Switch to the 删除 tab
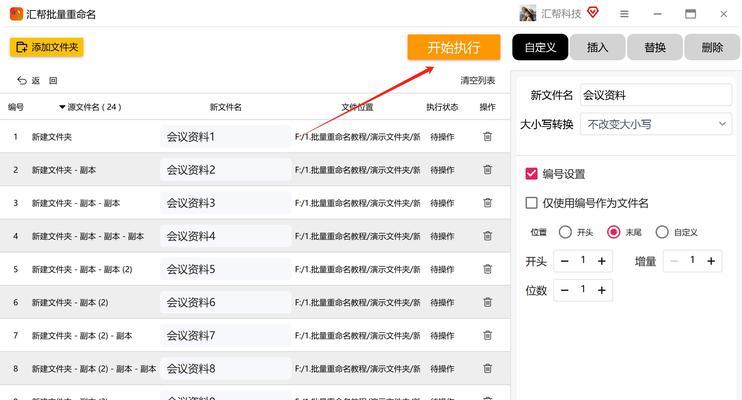The image size is (742, 400). coord(712,47)
